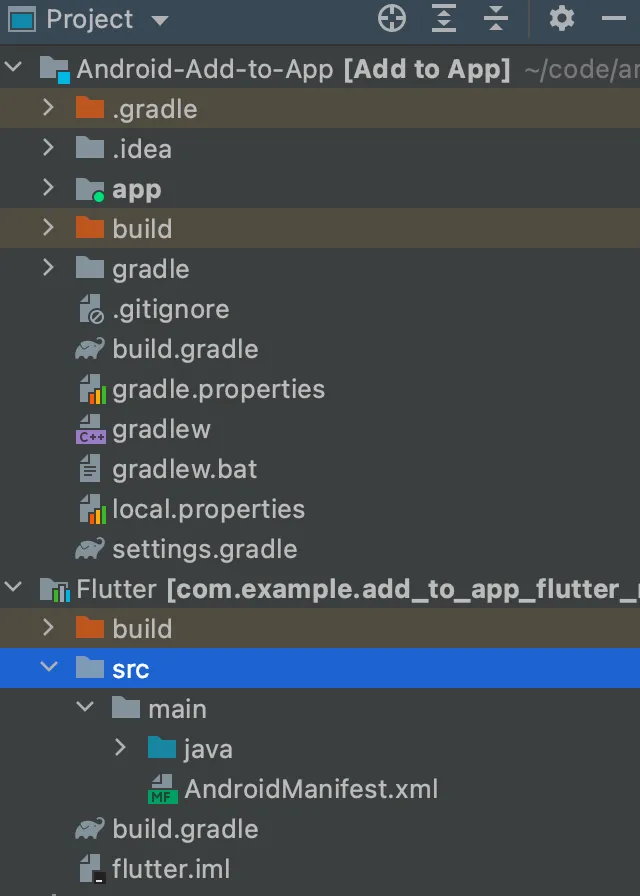The width and height of the screenshot is (640, 896).
Task: Collapse the Android-Add-to-App root node
Action: pyautogui.click(x=12, y=68)
